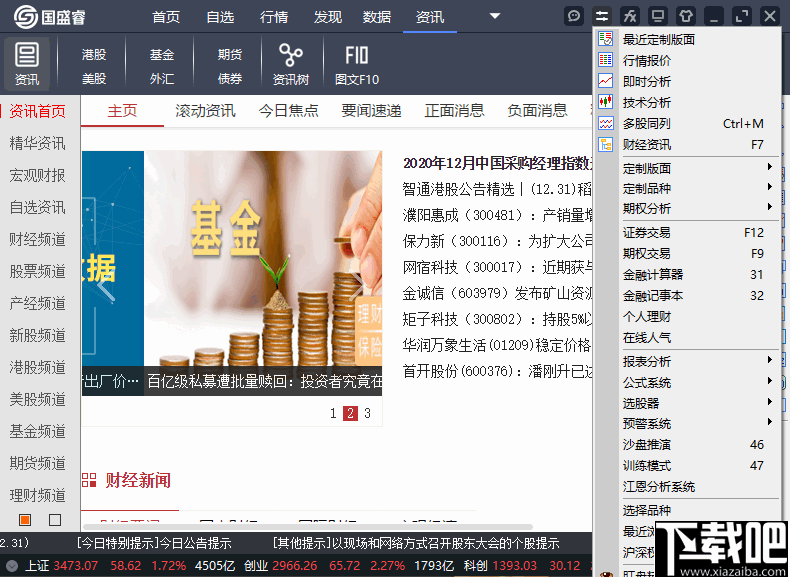
Task: Show the next carousel slide arrow
Action: [x=357, y=286]
